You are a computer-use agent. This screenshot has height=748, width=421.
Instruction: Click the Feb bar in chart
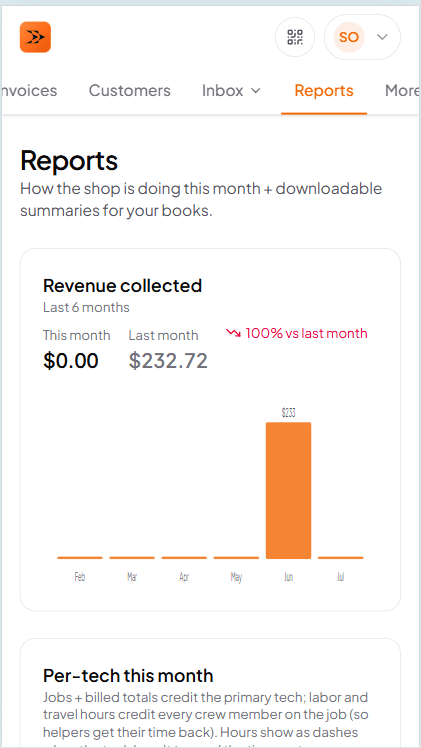[x=80, y=557]
